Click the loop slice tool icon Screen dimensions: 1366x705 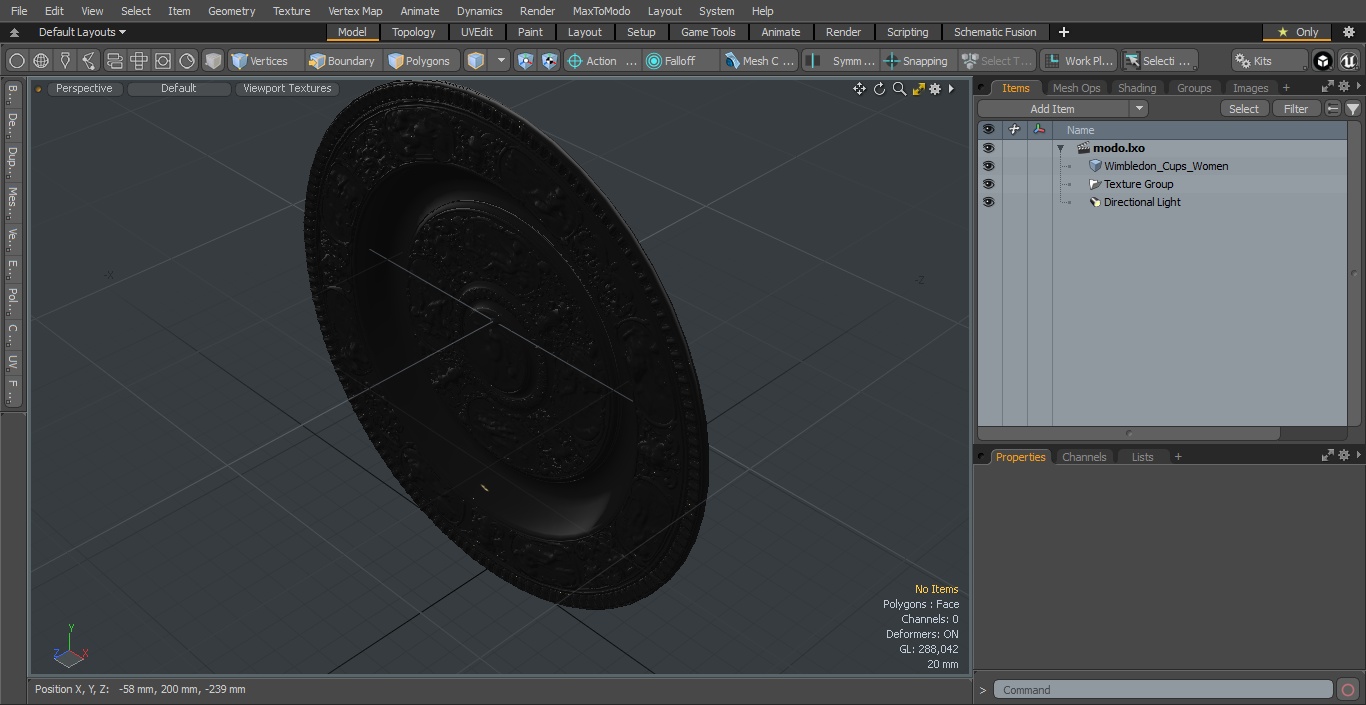[x=114, y=61]
